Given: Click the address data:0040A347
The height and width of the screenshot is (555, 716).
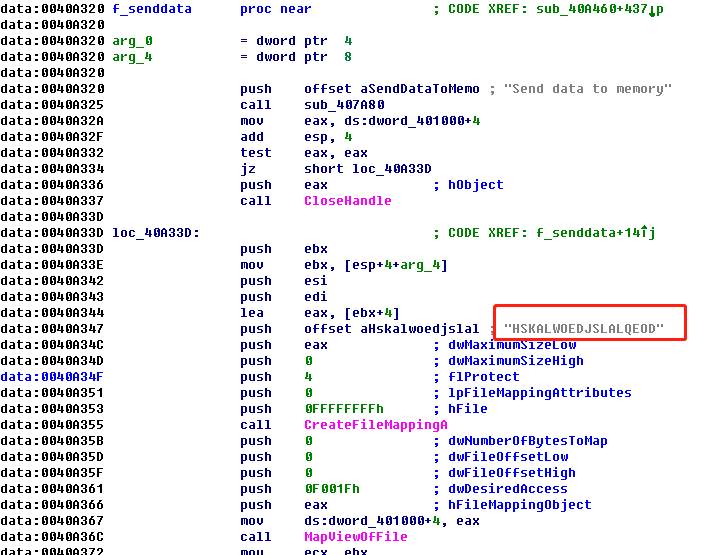Looking at the screenshot, I should (52, 329).
